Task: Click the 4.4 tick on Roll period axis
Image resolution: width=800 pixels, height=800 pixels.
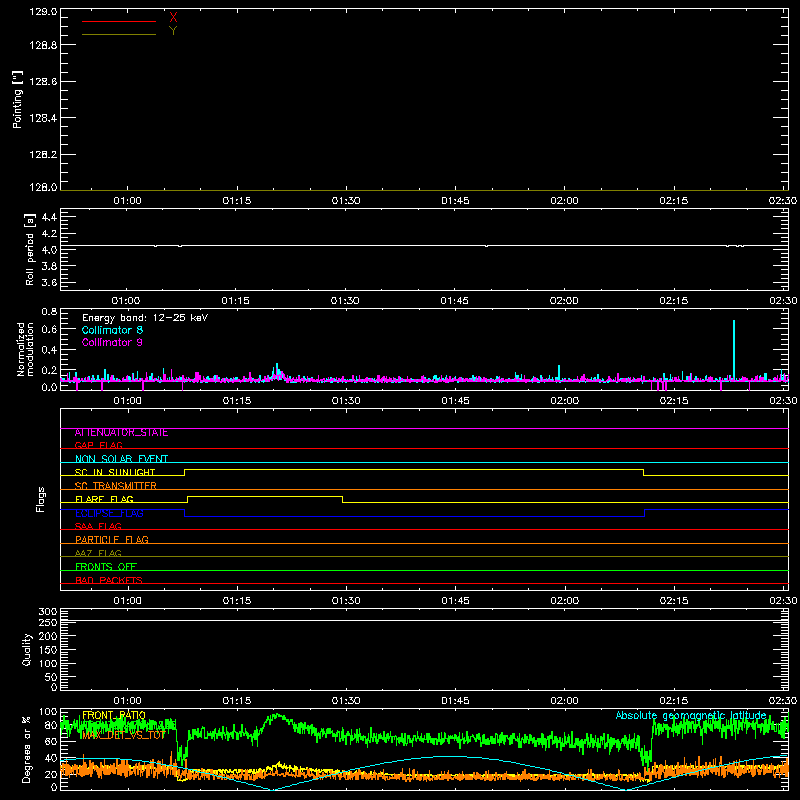Action: click(x=49, y=217)
